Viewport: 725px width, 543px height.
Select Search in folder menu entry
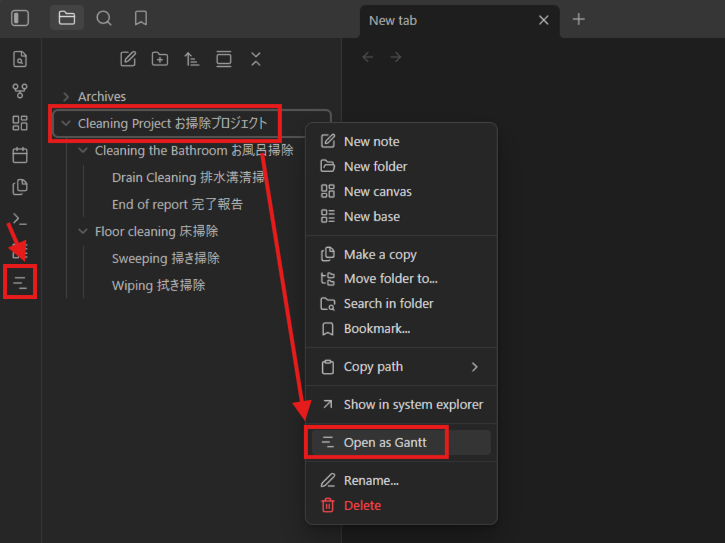(401, 303)
